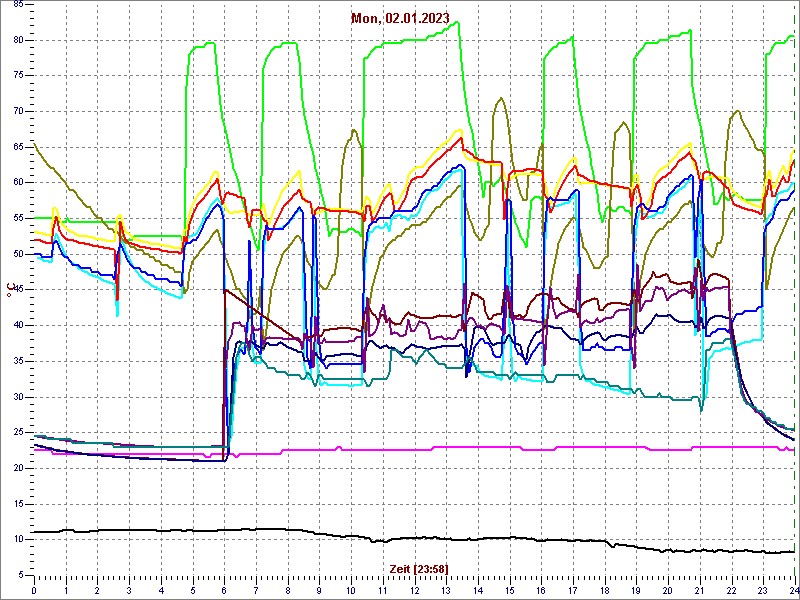Select the 60 label on temperature axis
The image size is (800, 600).
pyautogui.click(x=17, y=183)
